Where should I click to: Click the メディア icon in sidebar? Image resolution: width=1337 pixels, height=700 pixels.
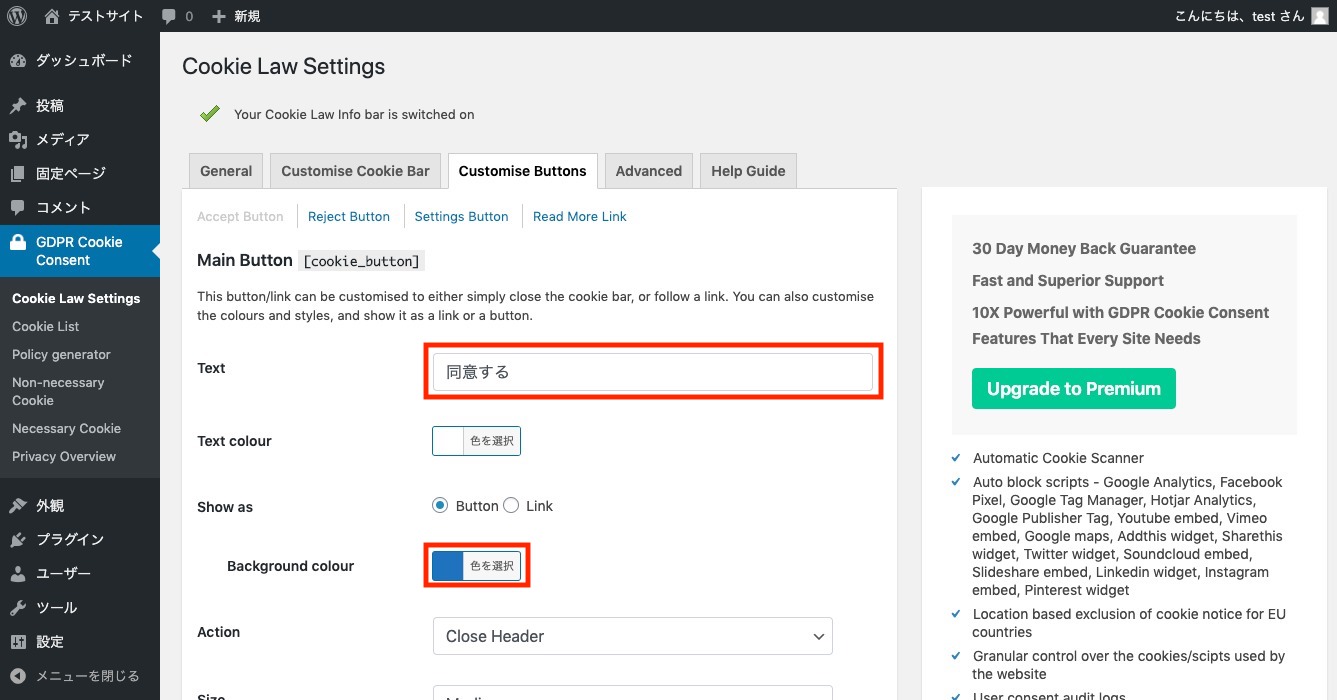[18, 139]
